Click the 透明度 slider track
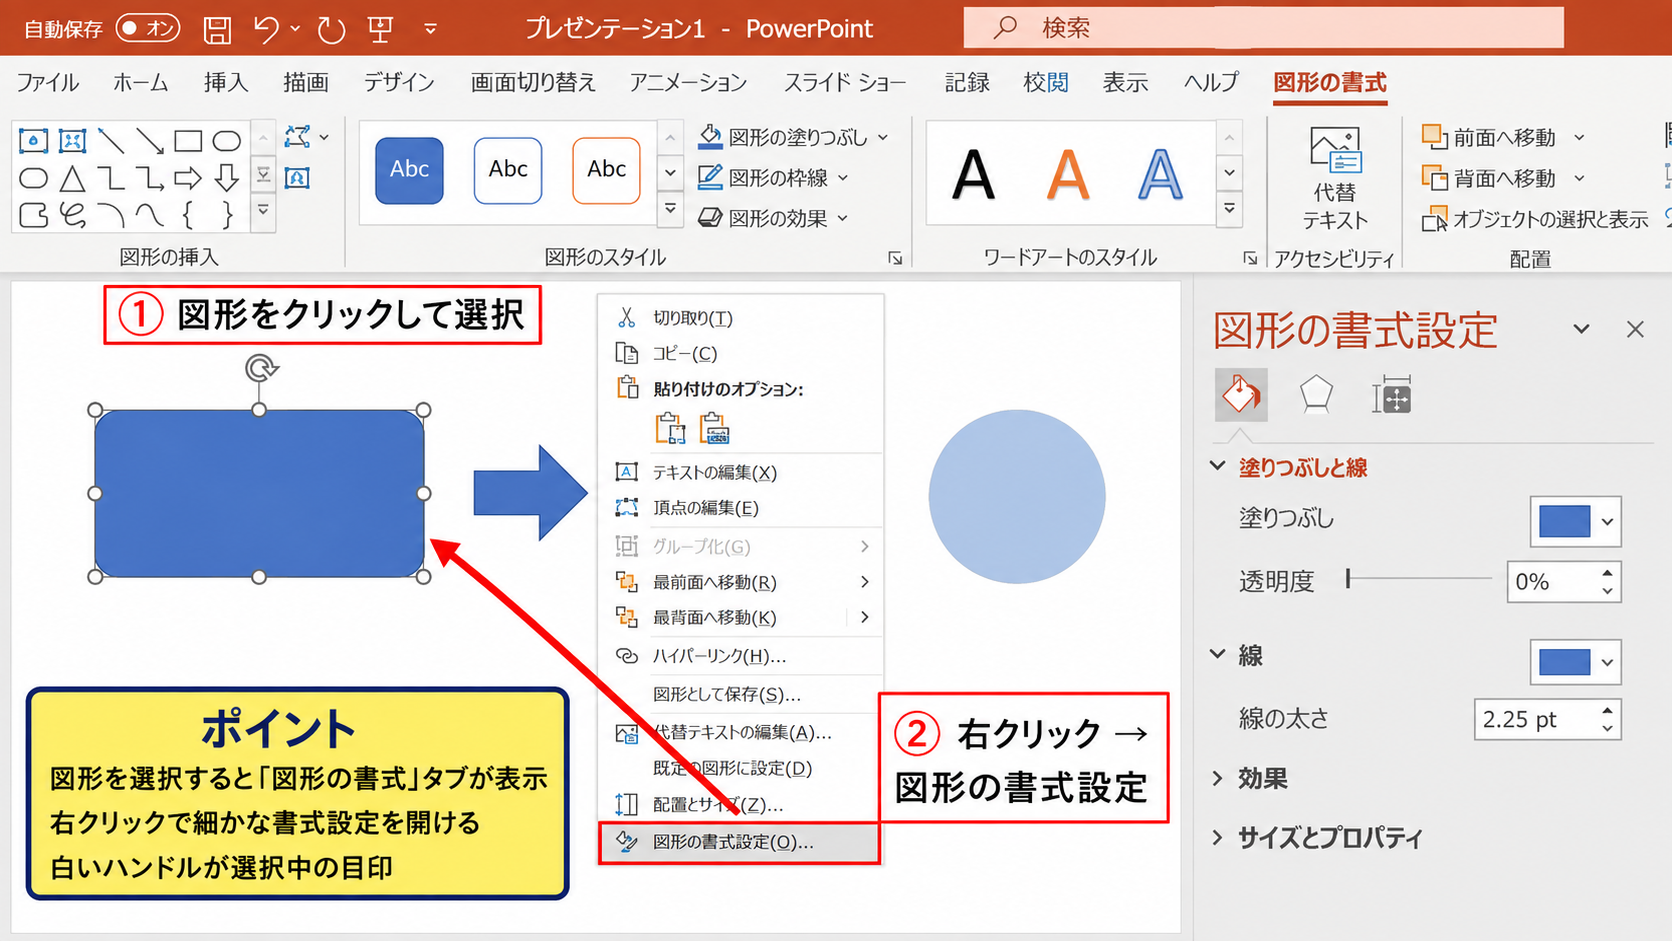 (x=1419, y=578)
